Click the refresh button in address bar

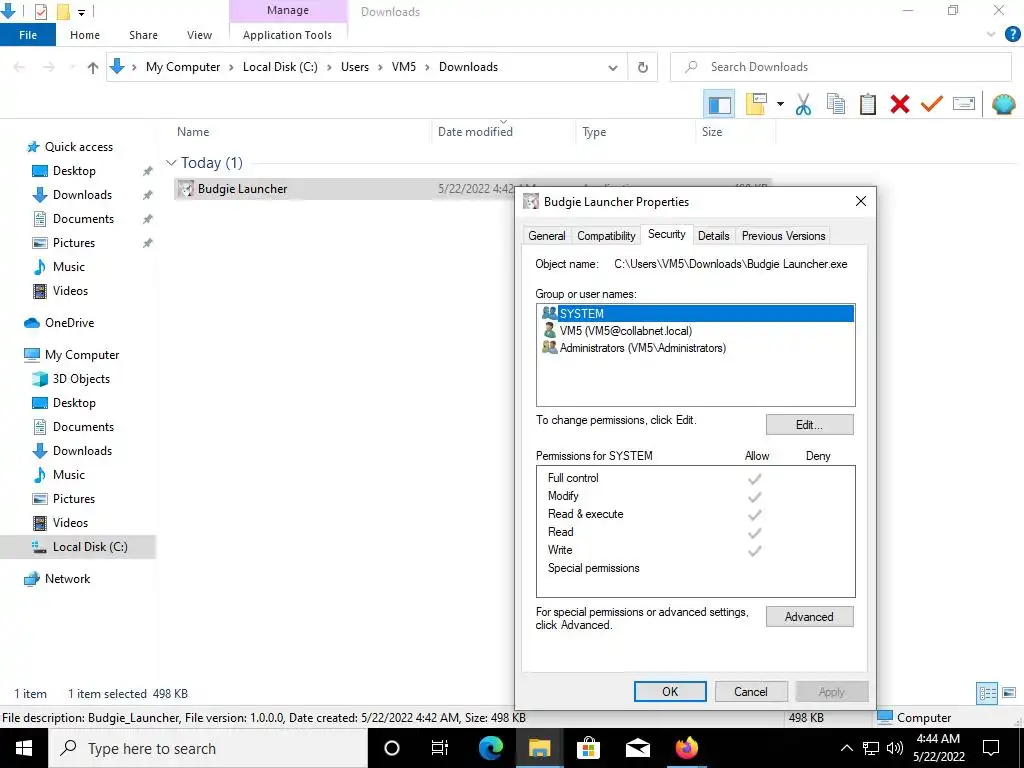click(x=643, y=67)
